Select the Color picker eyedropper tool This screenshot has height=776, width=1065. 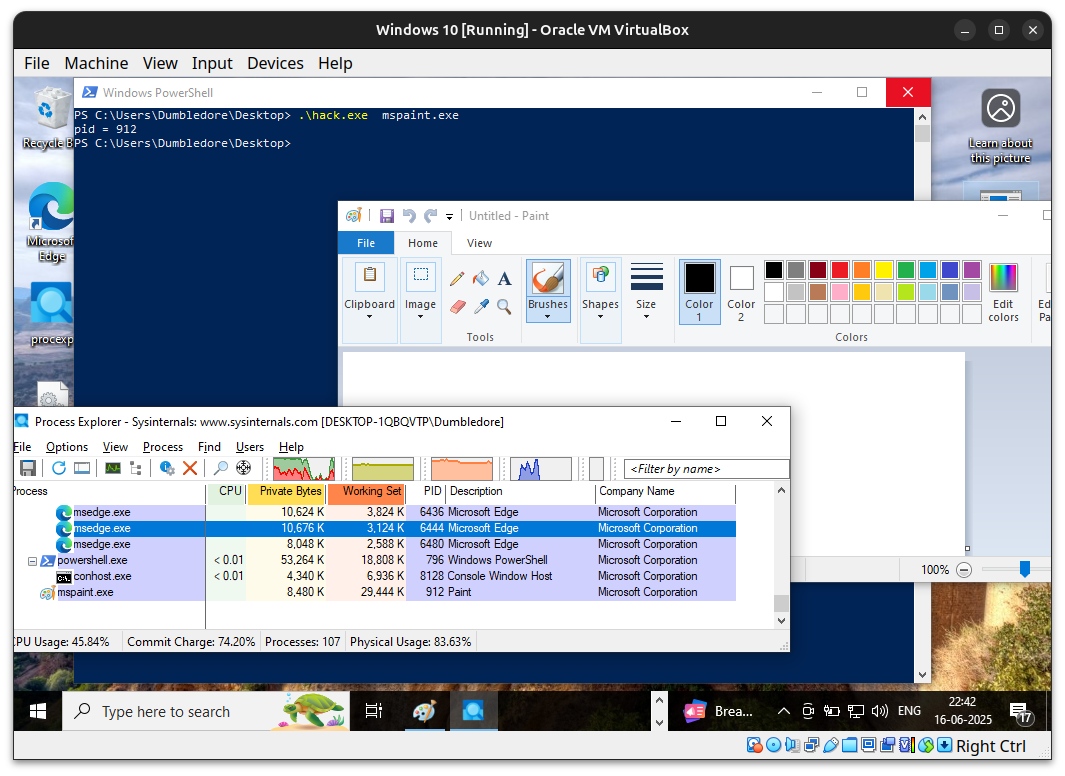(481, 307)
